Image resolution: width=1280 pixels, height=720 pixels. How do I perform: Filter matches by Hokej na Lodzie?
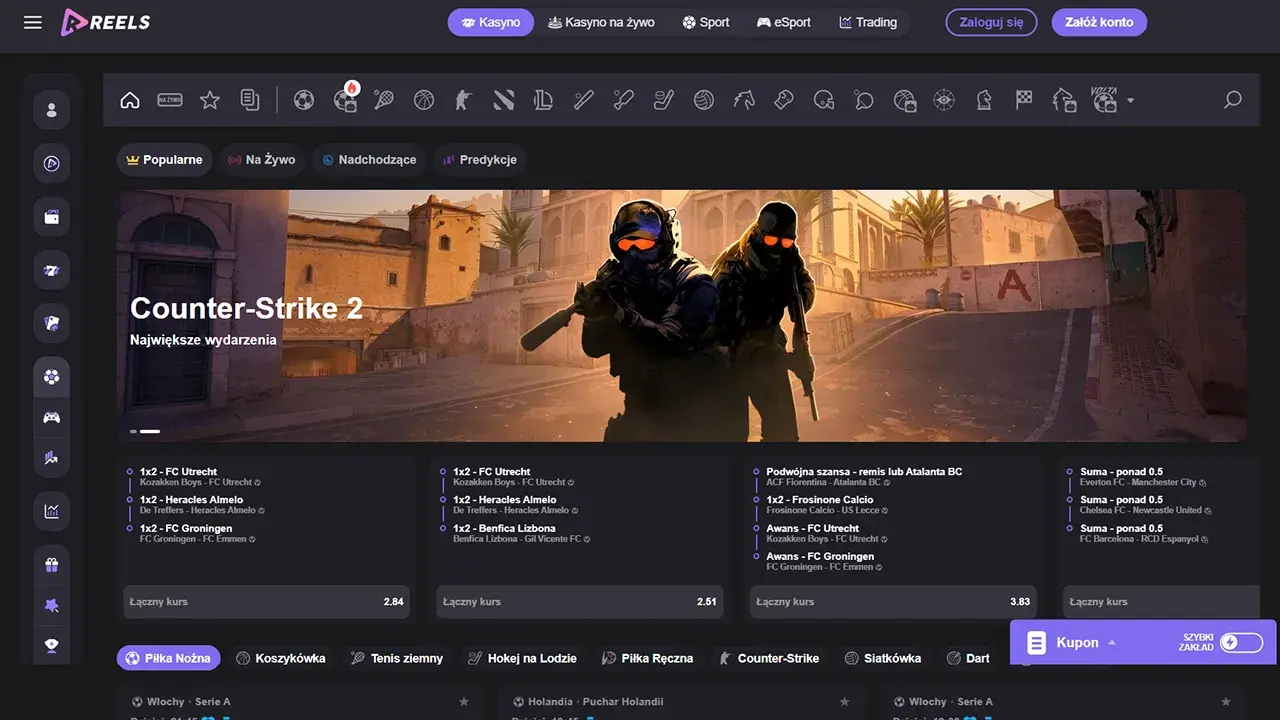point(523,658)
